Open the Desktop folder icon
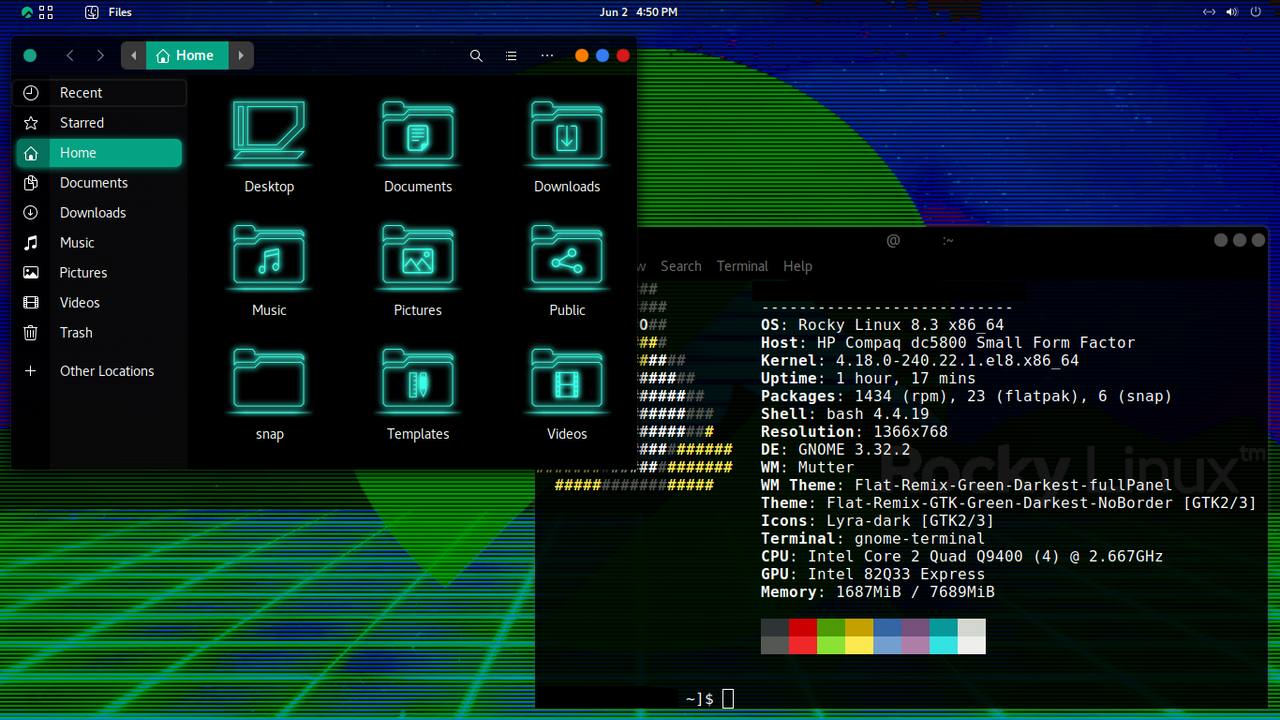 [x=269, y=132]
